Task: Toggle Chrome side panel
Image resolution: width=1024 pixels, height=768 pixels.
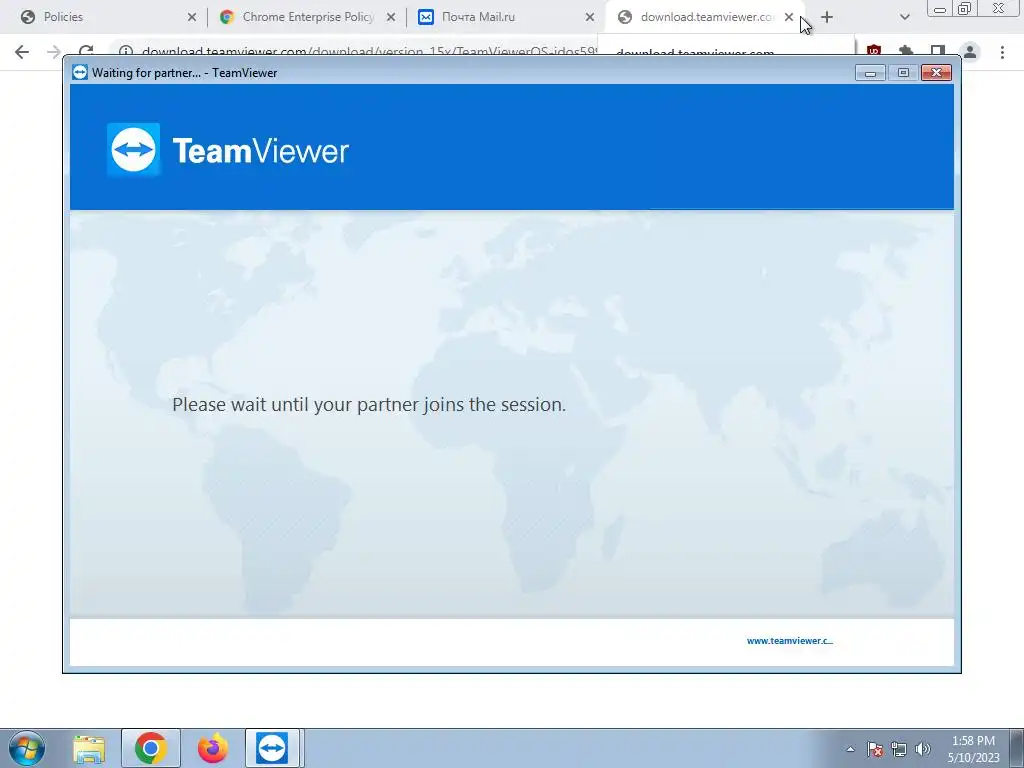Action: click(x=938, y=52)
